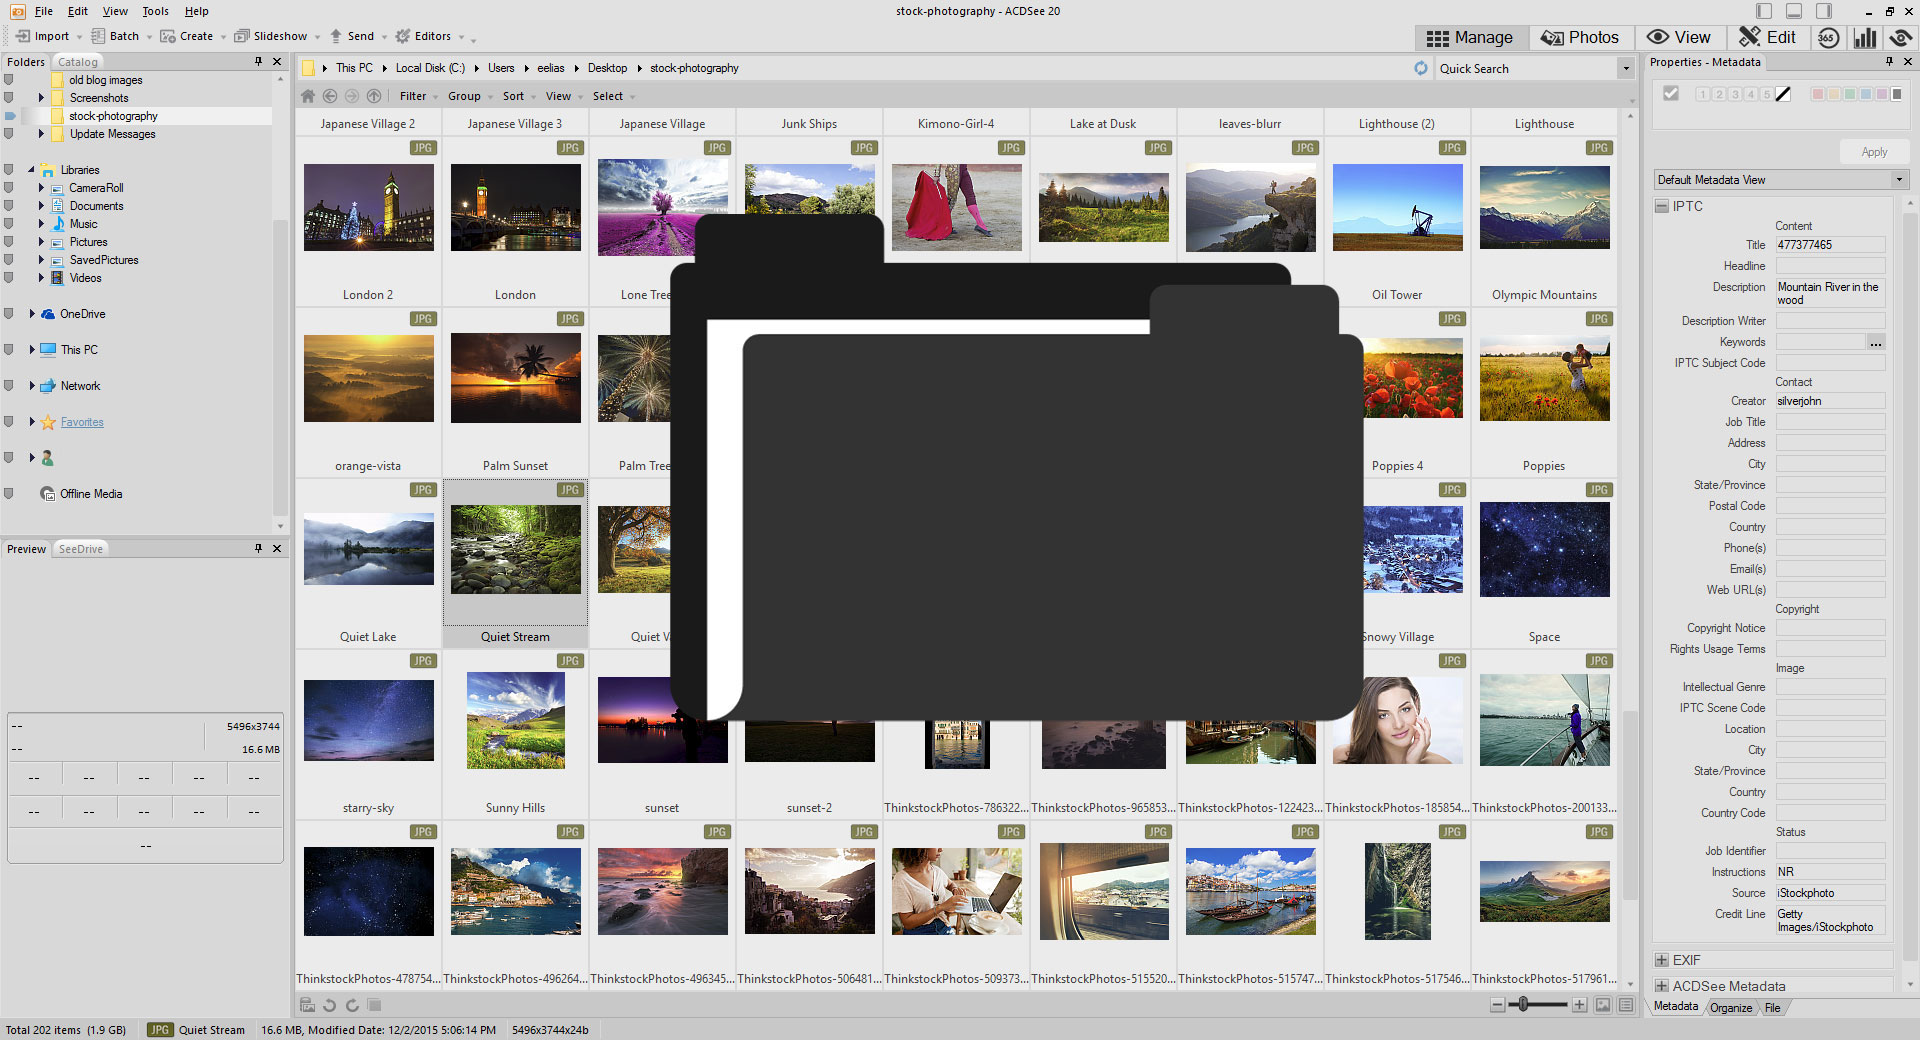Collapse the IPTC metadata section

tap(1662, 206)
